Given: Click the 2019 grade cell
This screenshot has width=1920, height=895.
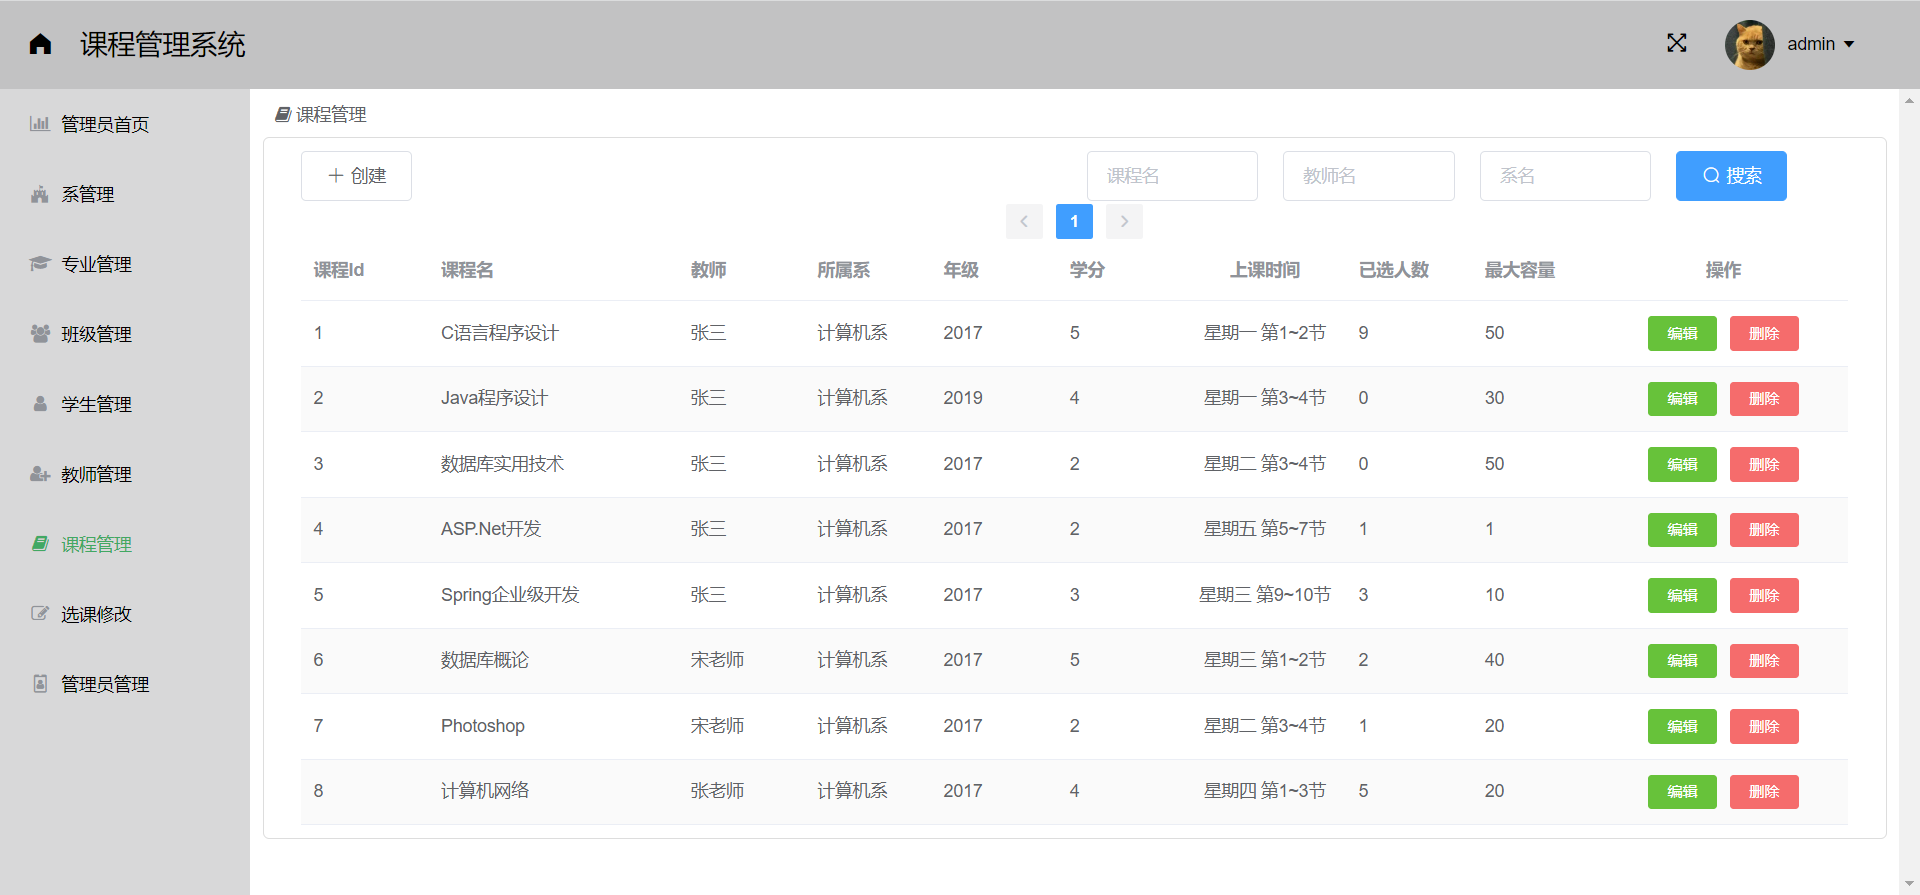Looking at the screenshot, I should pyautogui.click(x=963, y=398).
